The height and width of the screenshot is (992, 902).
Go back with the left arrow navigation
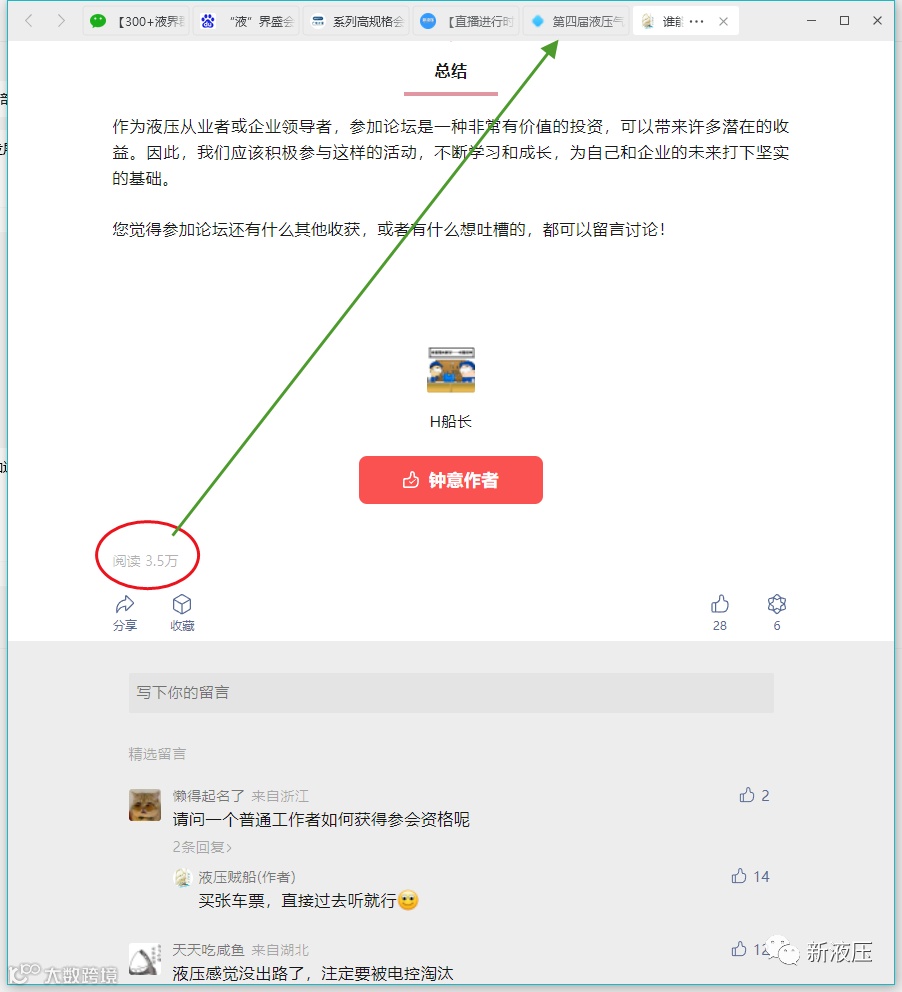pos(29,21)
